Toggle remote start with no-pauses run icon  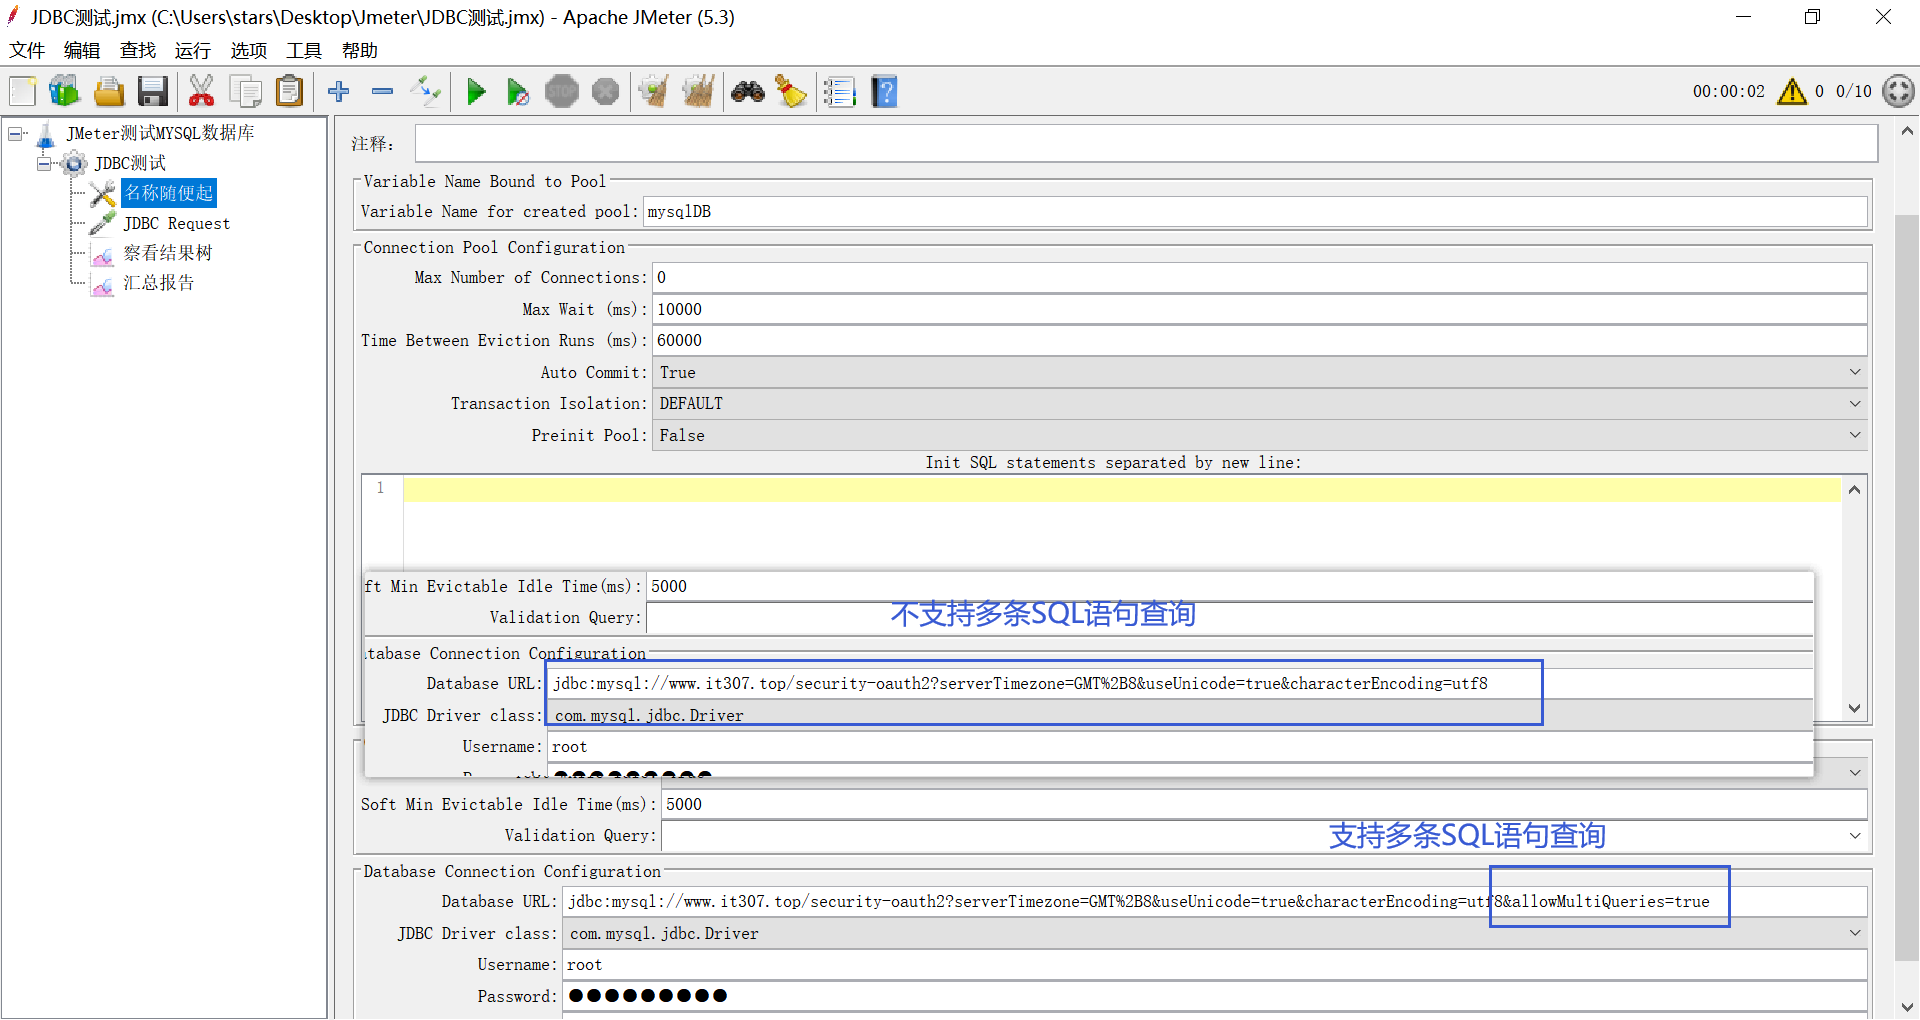point(518,91)
